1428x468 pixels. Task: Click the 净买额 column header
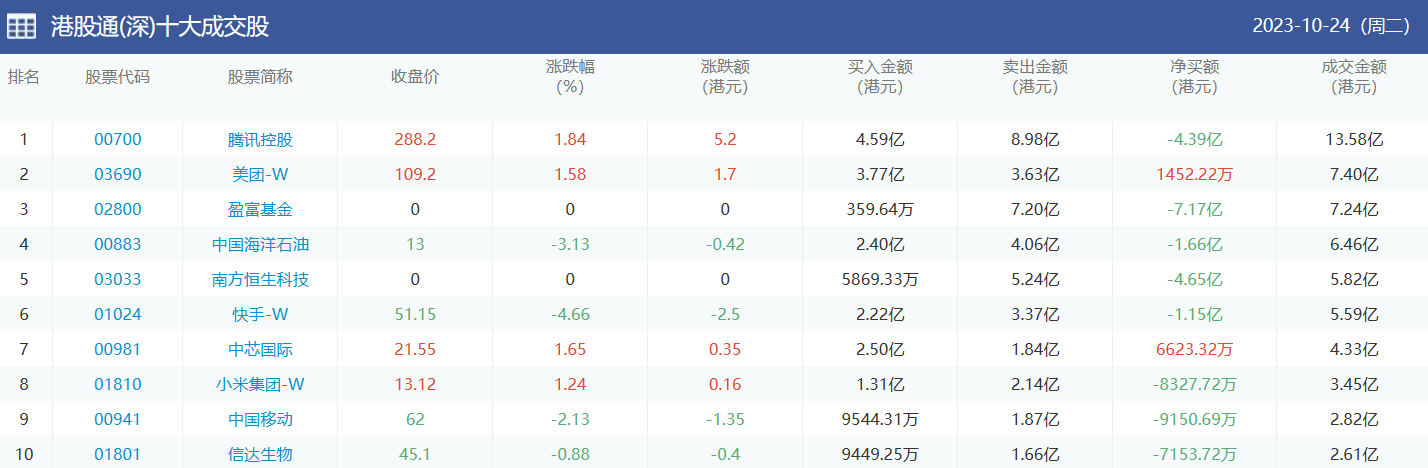(1195, 77)
